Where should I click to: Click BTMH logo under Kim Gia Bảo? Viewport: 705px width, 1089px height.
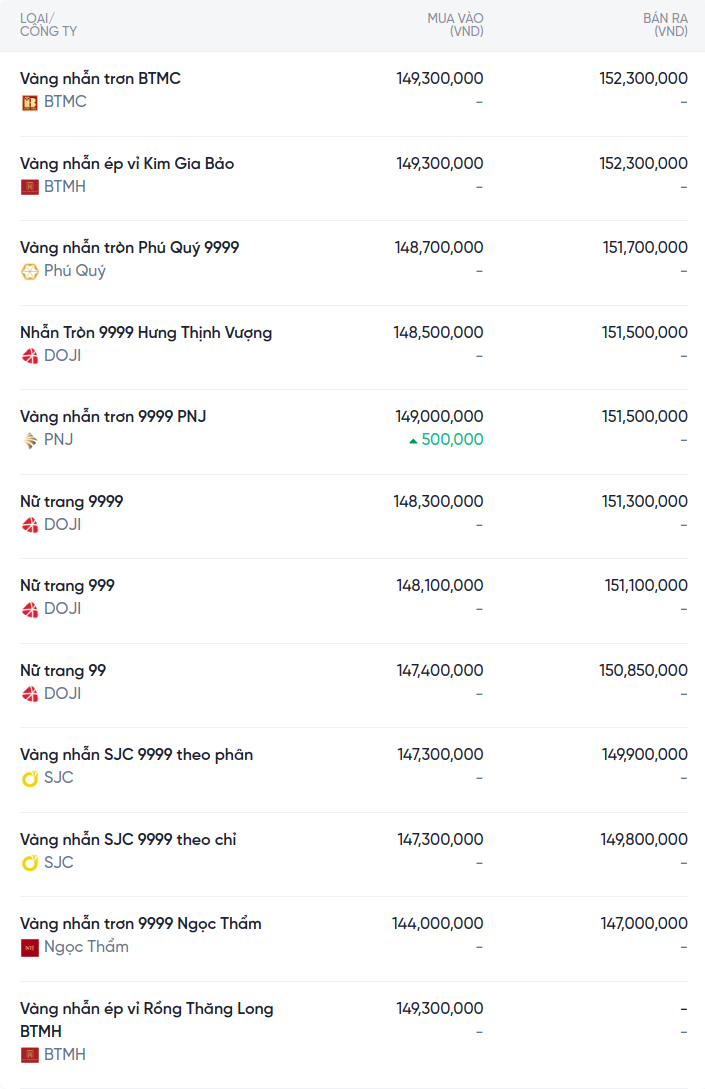pos(30,187)
